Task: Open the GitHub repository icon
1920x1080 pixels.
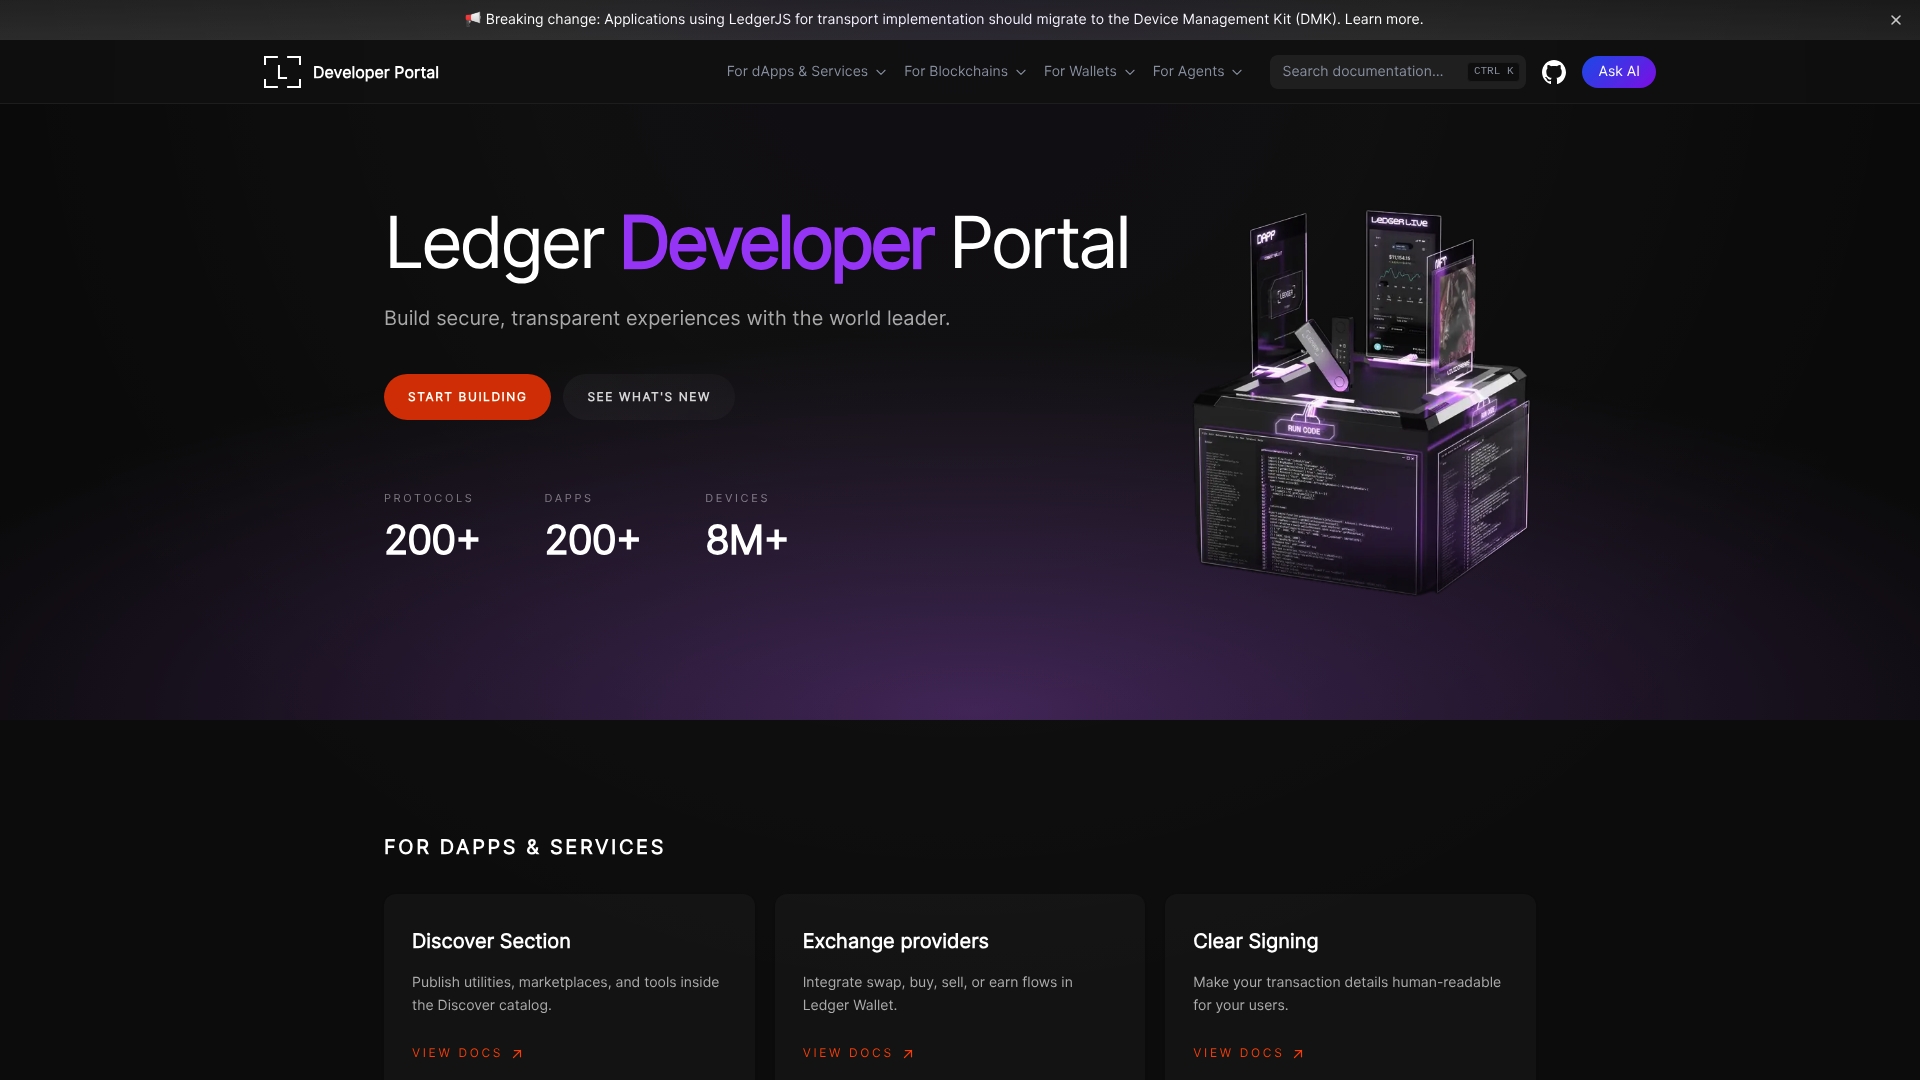Action: 1553,72
